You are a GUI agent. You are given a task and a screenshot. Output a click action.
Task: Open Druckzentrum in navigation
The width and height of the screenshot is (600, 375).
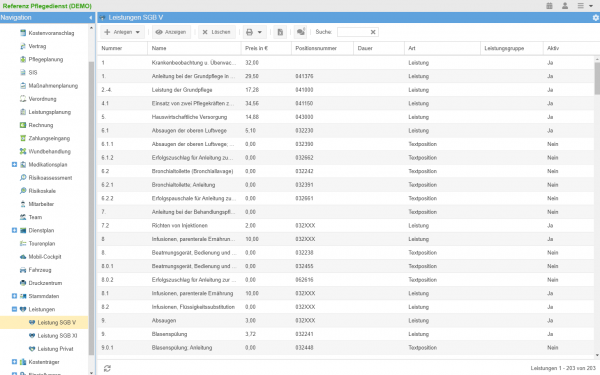pyautogui.click(x=41, y=283)
